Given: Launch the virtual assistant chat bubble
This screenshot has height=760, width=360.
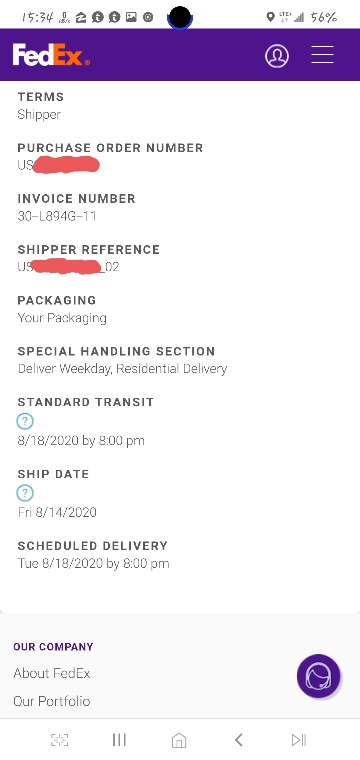Looking at the screenshot, I should point(318,676).
